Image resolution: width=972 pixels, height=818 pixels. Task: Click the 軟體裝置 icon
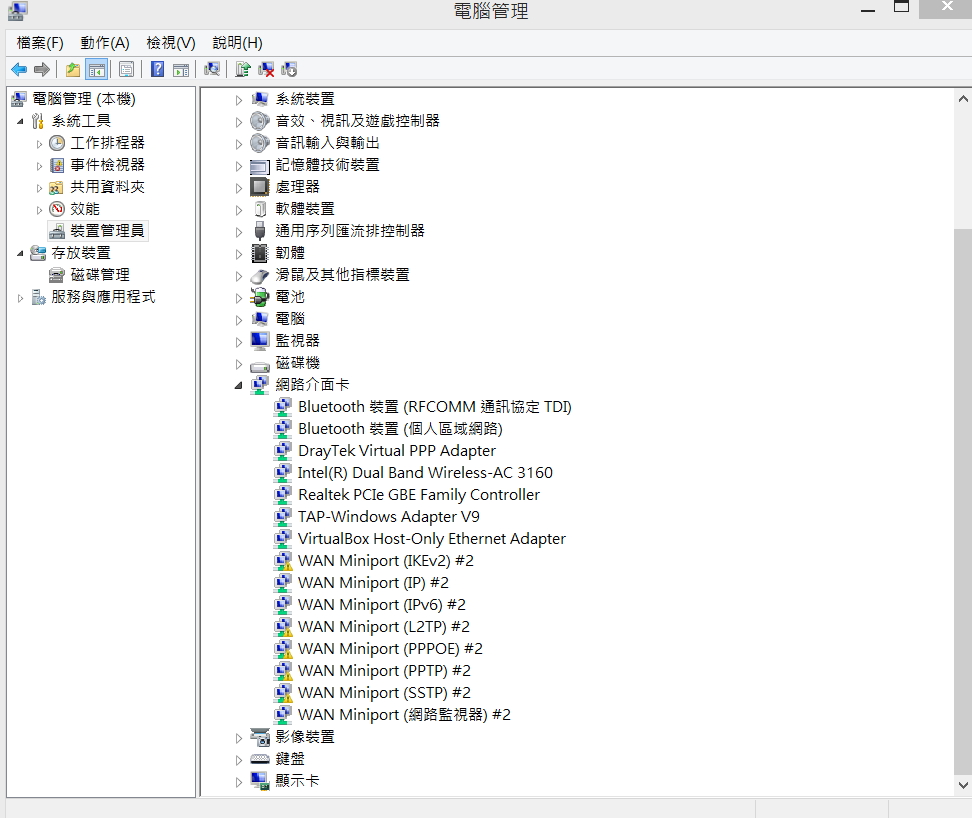260,209
